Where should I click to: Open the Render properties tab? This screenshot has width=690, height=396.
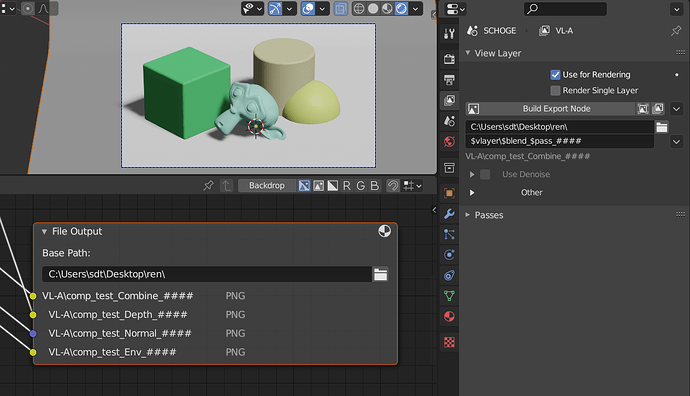tap(449, 59)
